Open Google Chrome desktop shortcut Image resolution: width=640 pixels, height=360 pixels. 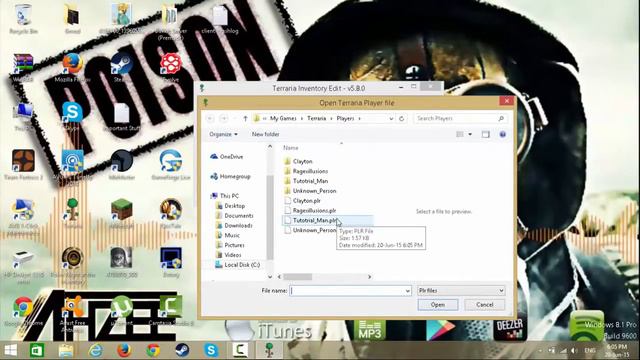(23, 311)
